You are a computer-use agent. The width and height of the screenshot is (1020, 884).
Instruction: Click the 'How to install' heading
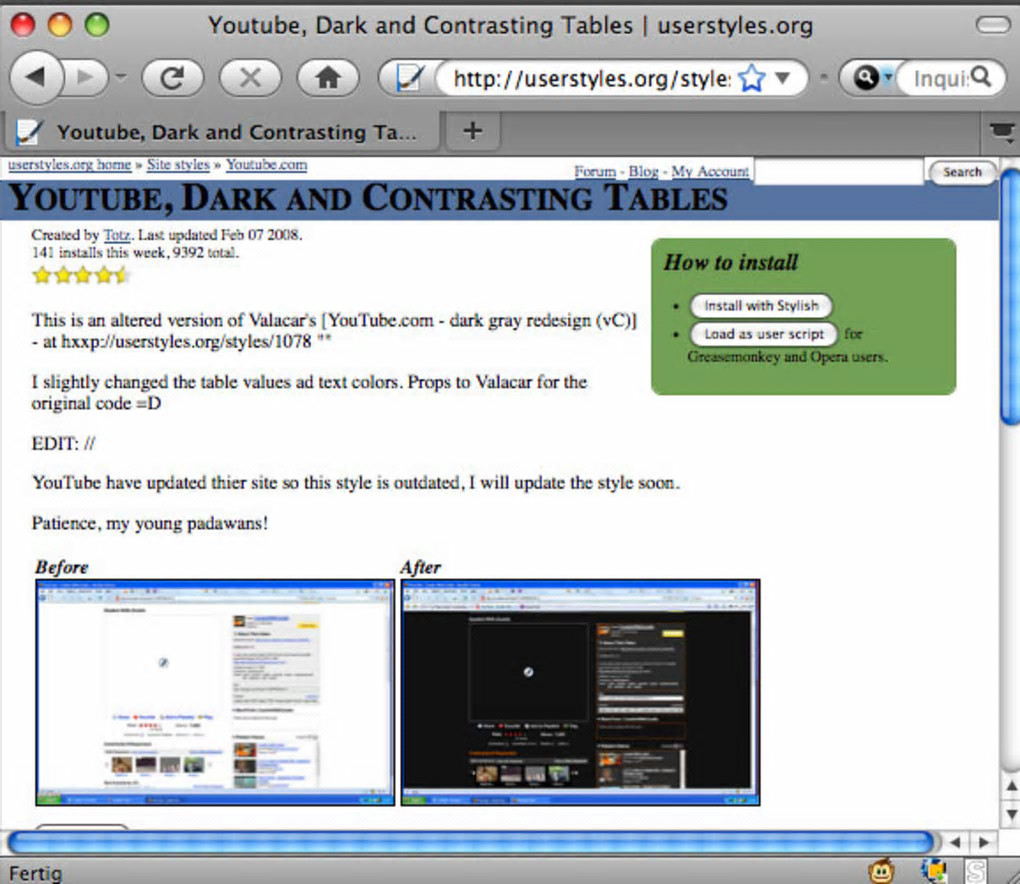click(731, 262)
